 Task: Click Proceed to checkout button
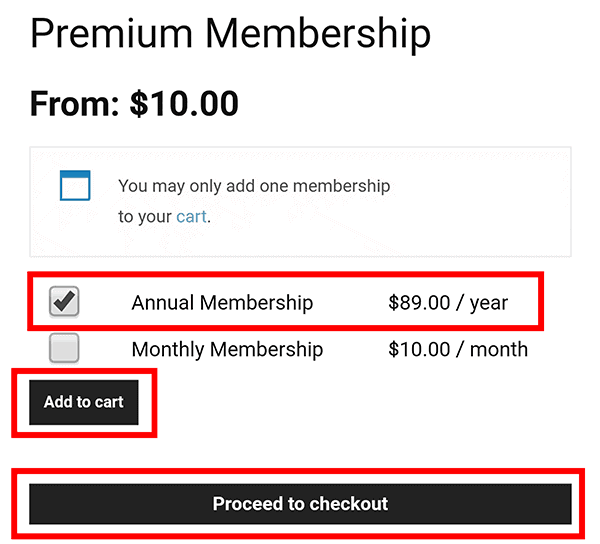(300, 504)
